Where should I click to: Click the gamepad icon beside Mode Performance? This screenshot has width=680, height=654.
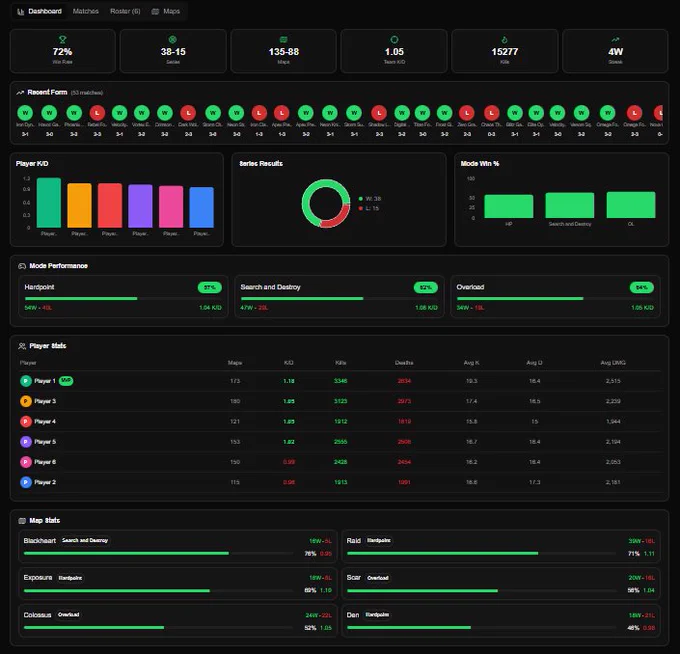click(x=22, y=266)
